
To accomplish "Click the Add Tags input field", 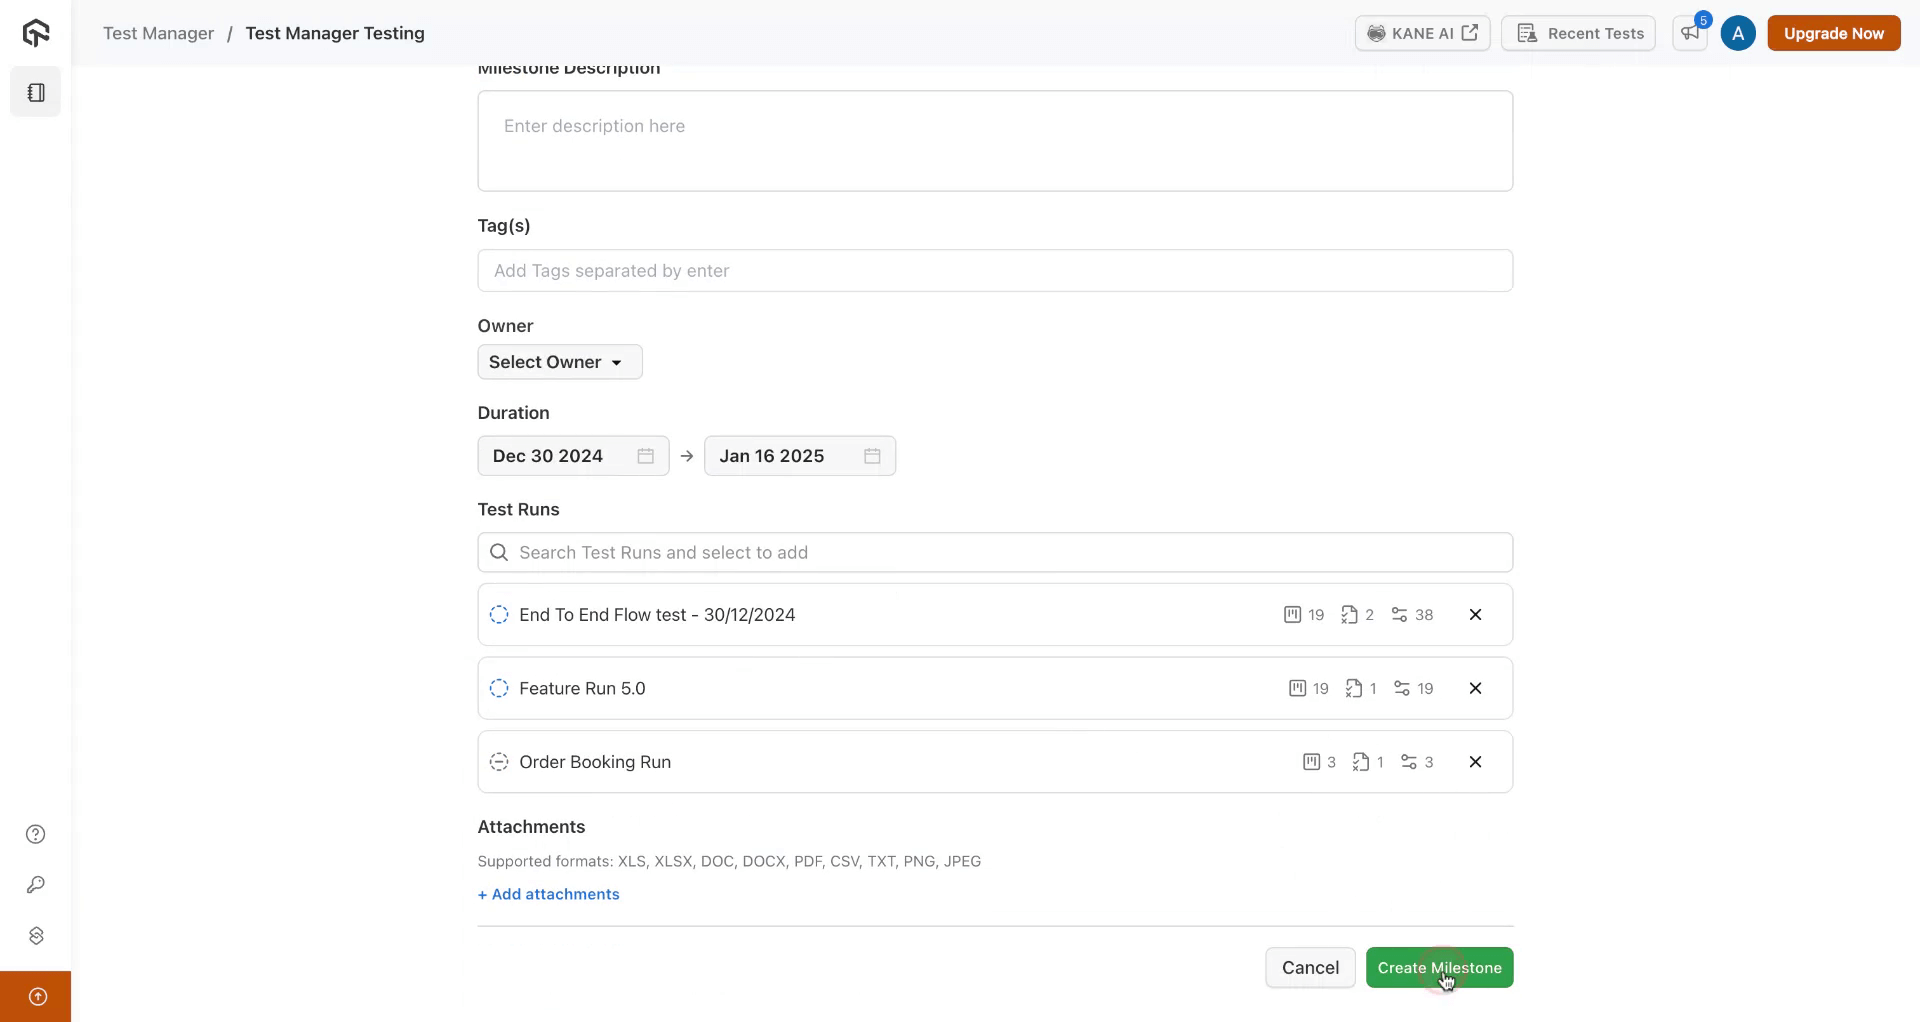I will pyautogui.click(x=995, y=271).
